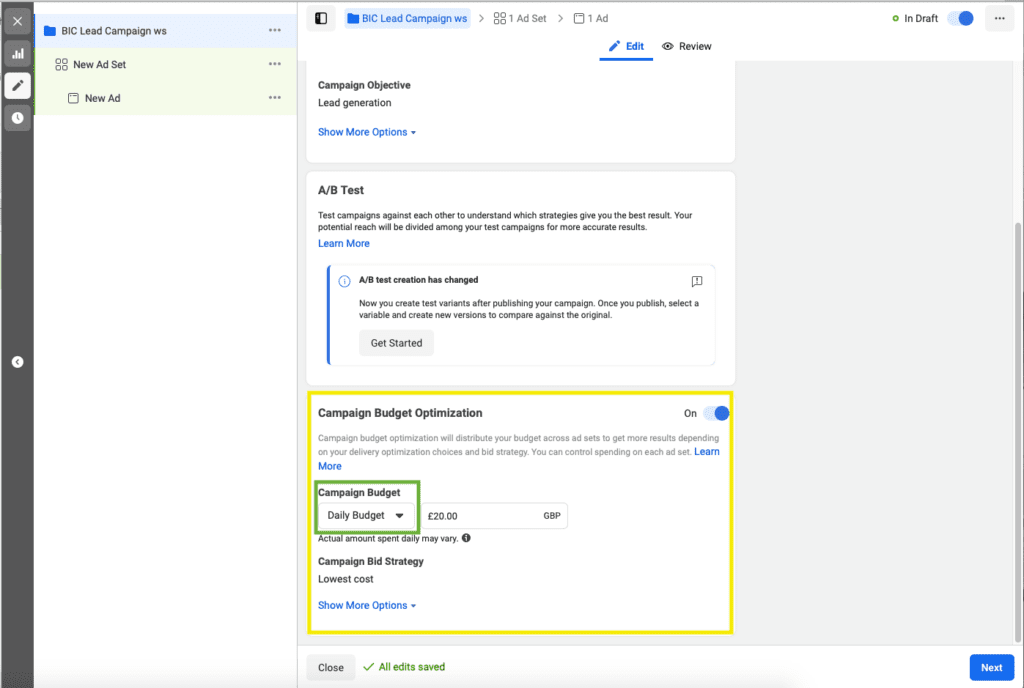Viewport: 1024px width, 688px height.
Task: Open the top-right more options ellipsis button
Action: coord(999,18)
